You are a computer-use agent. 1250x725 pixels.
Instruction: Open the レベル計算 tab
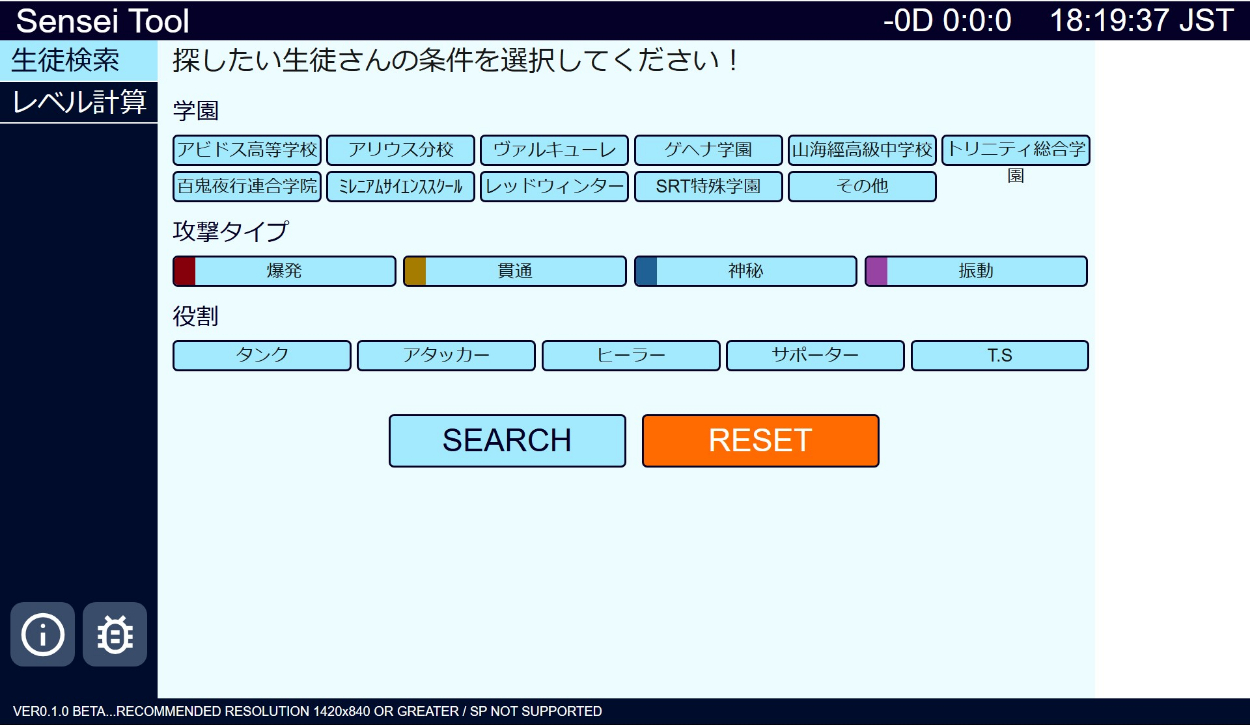pyautogui.click(x=79, y=102)
